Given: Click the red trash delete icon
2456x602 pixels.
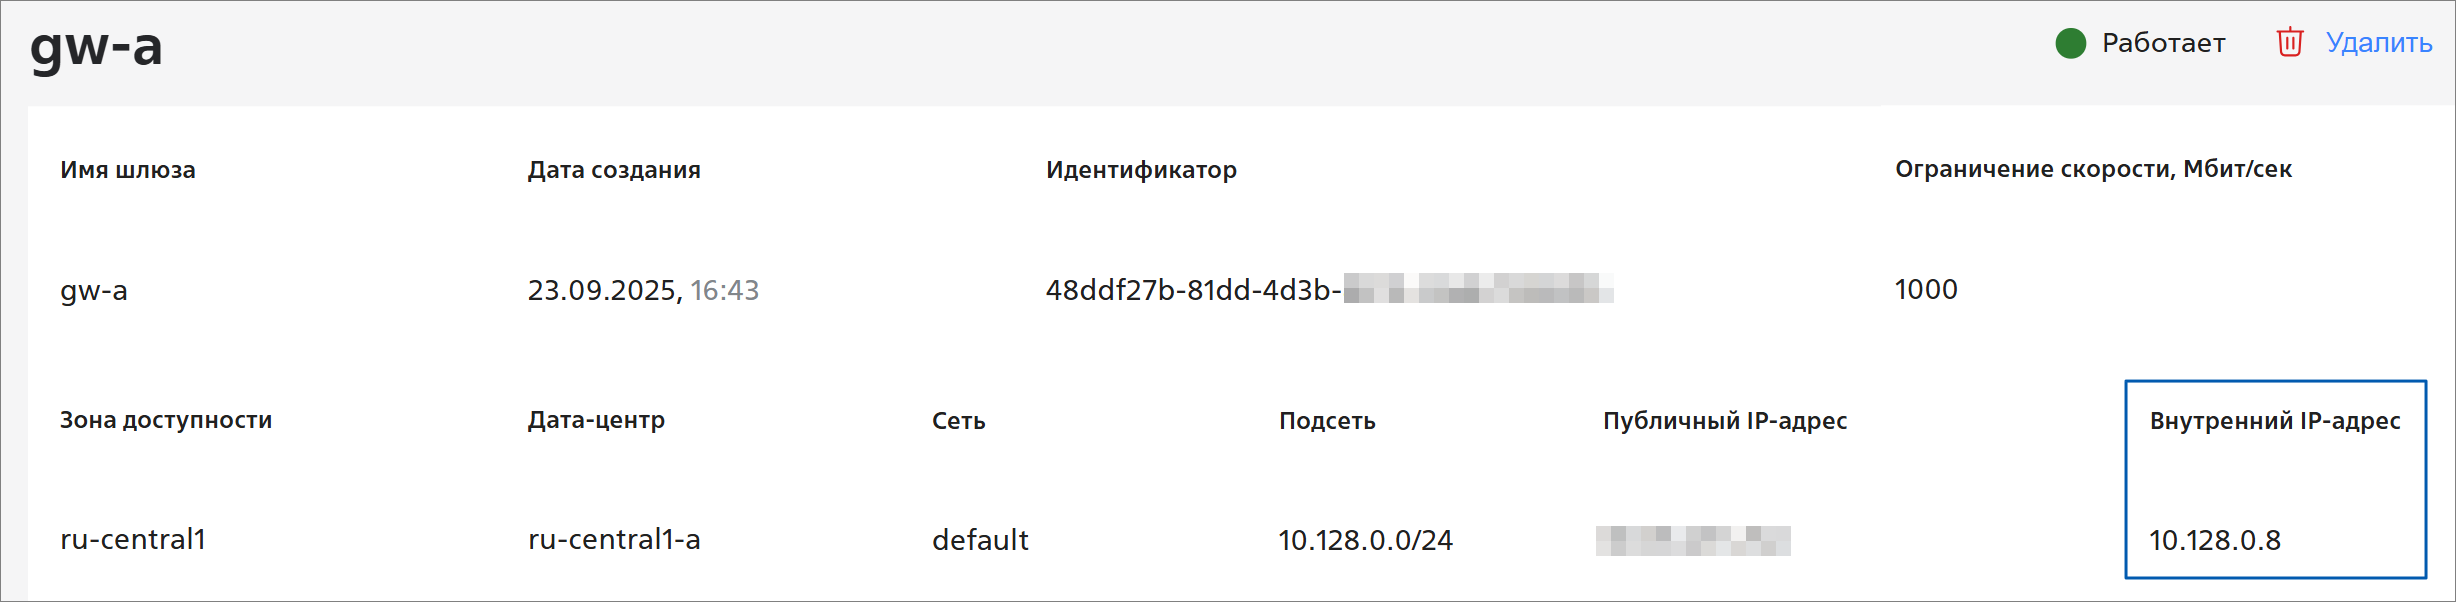Looking at the screenshot, I should [2289, 43].
